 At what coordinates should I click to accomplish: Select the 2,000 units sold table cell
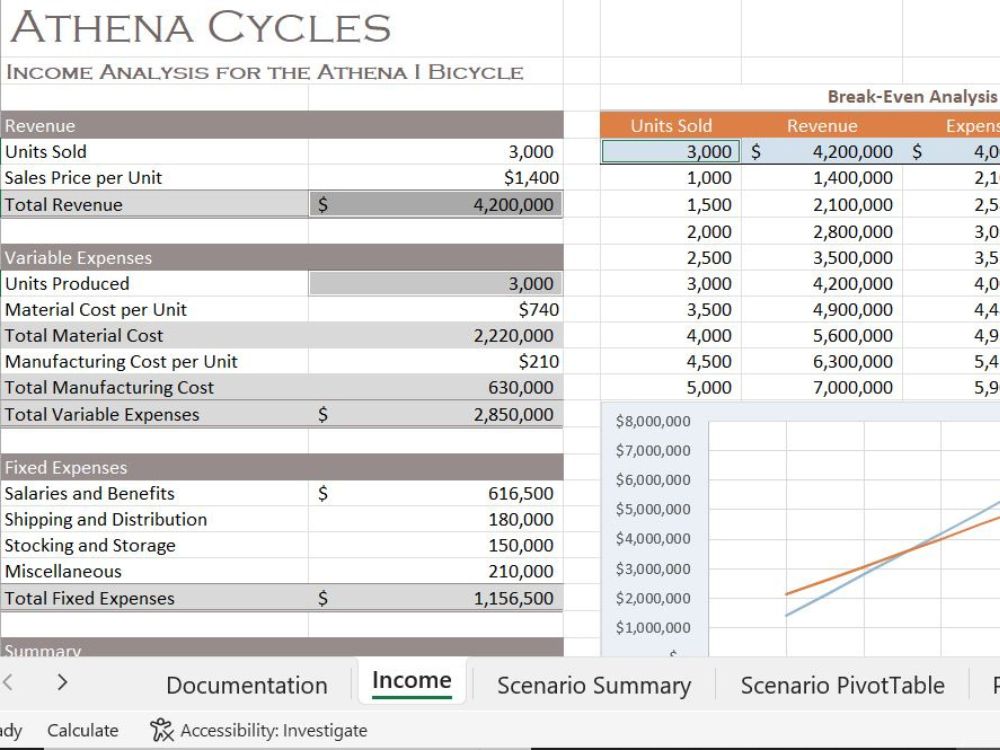pyautogui.click(x=671, y=231)
